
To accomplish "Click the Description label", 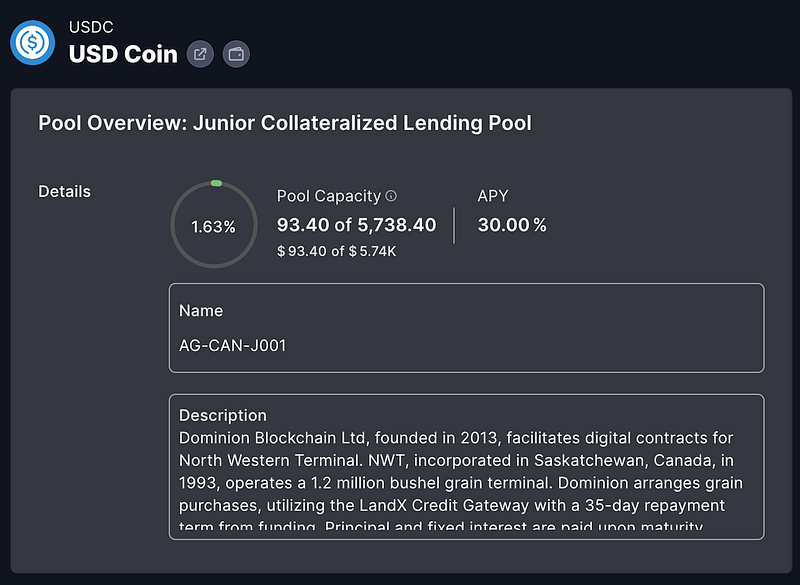I will tap(223, 415).
